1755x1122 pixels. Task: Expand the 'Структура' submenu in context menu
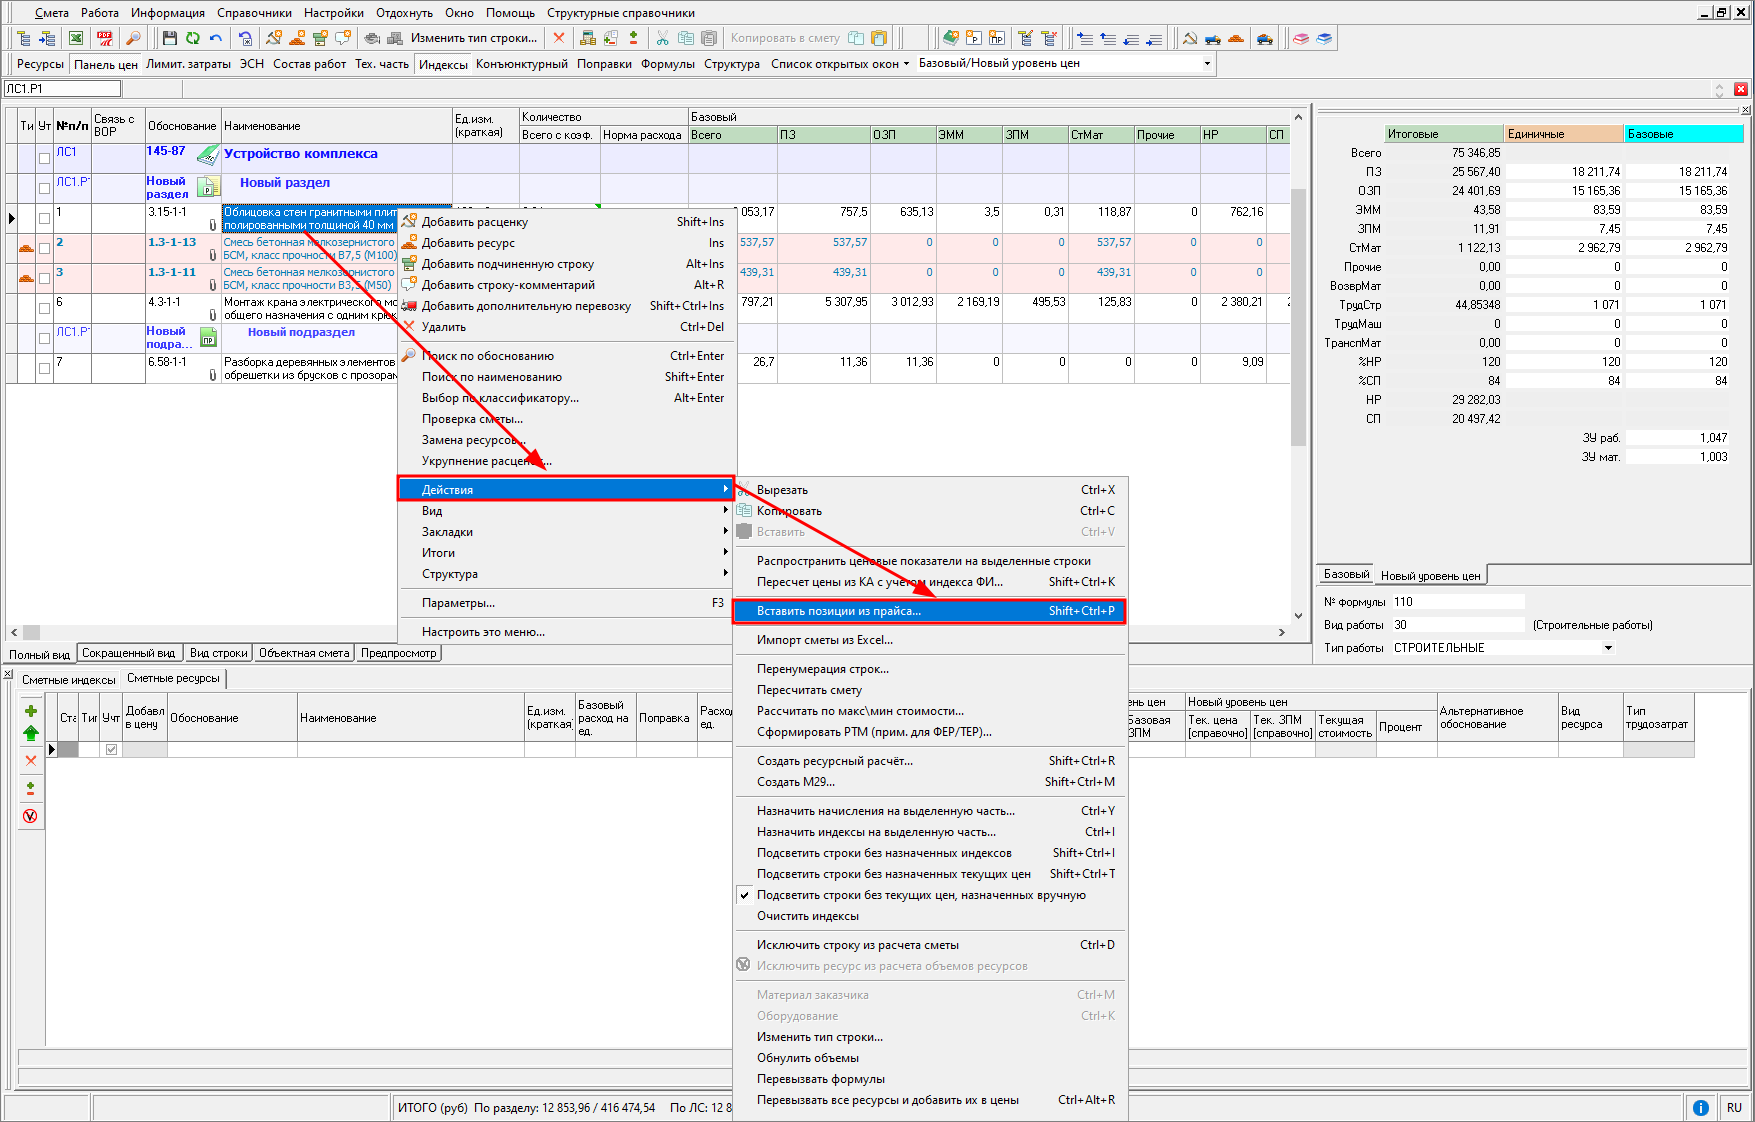[x=567, y=574]
